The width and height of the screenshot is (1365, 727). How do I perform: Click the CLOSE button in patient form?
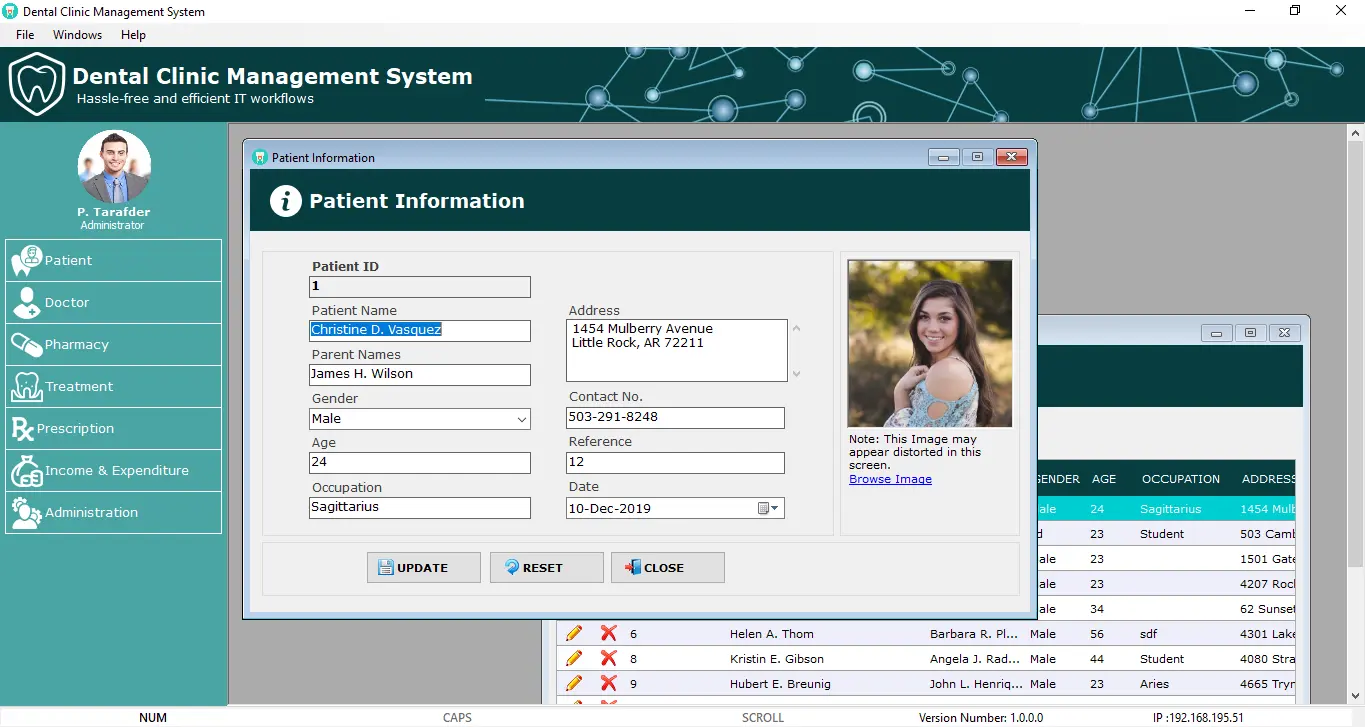click(668, 567)
